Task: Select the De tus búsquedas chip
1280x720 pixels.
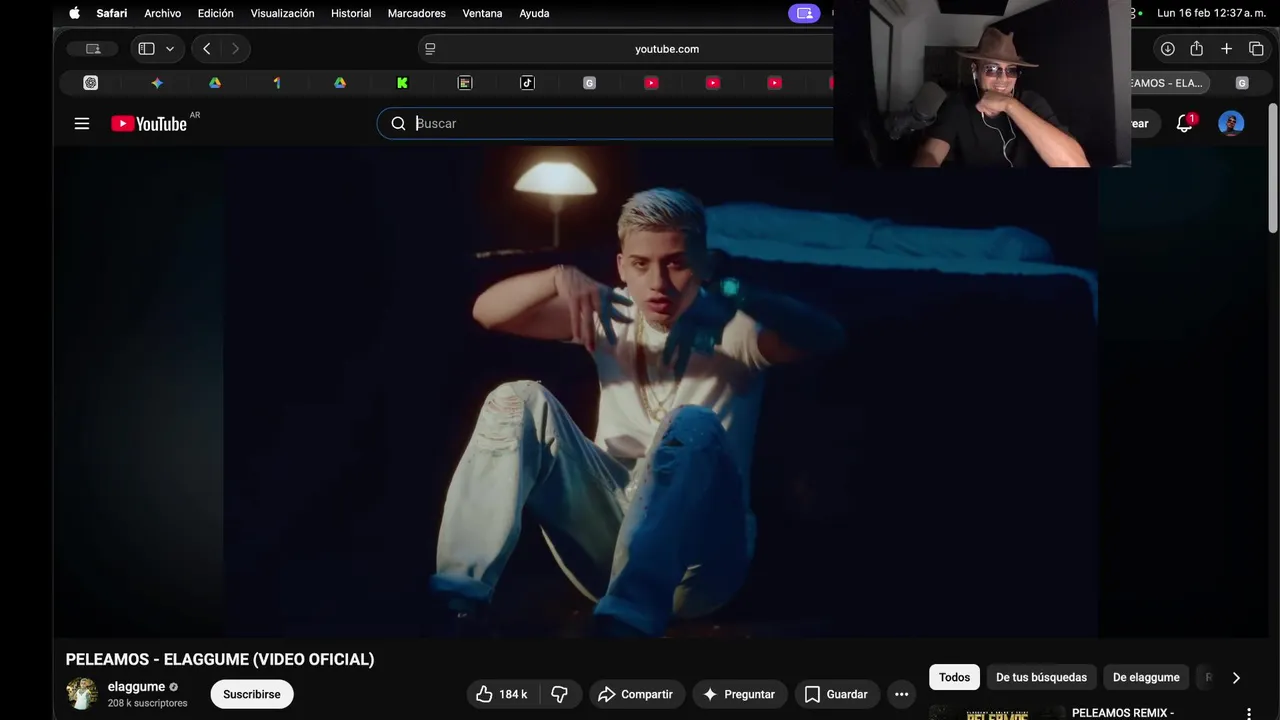Action: point(1041,677)
